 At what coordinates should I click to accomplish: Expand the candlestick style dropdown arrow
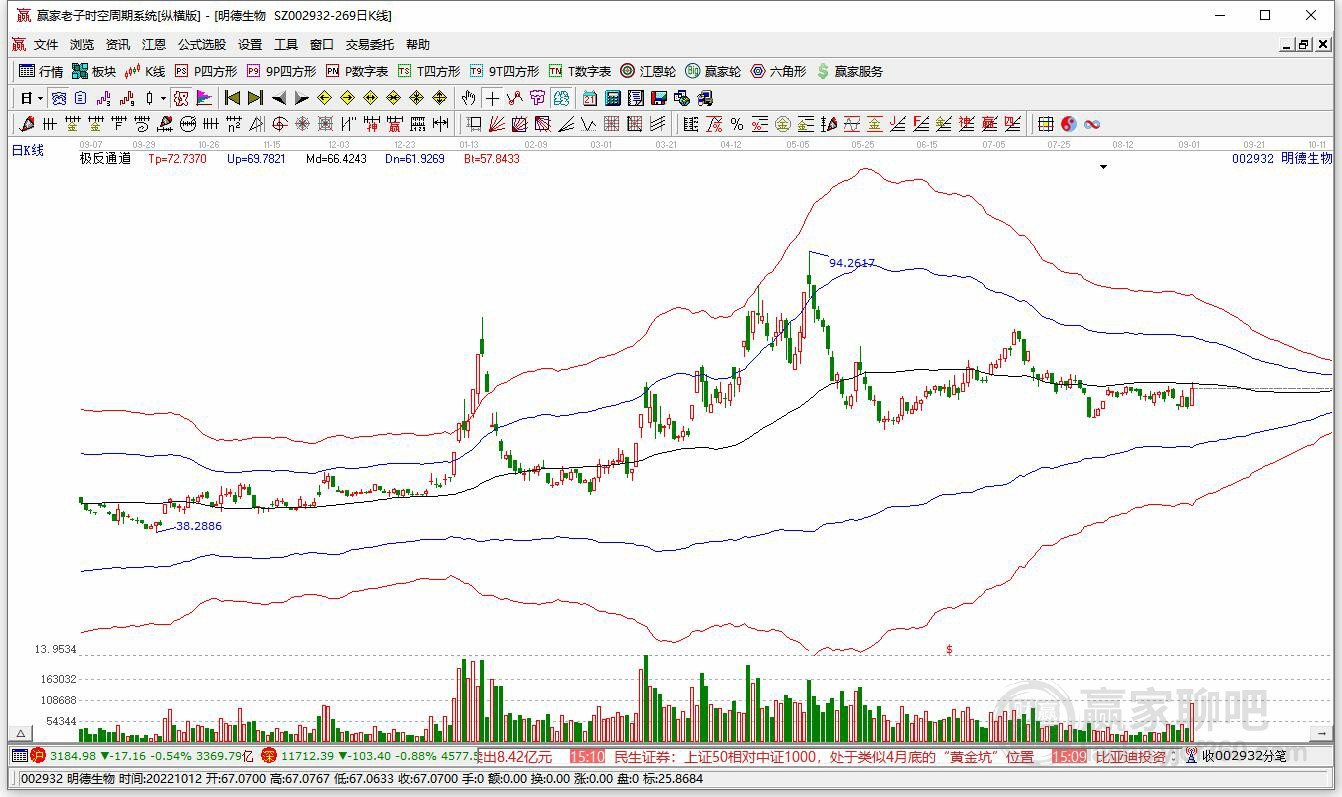163,98
